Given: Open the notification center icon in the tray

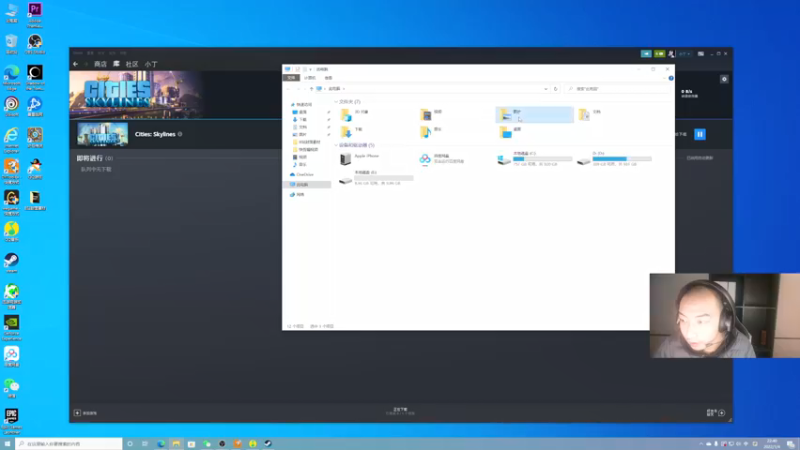Looking at the screenshot, I should pos(790,444).
